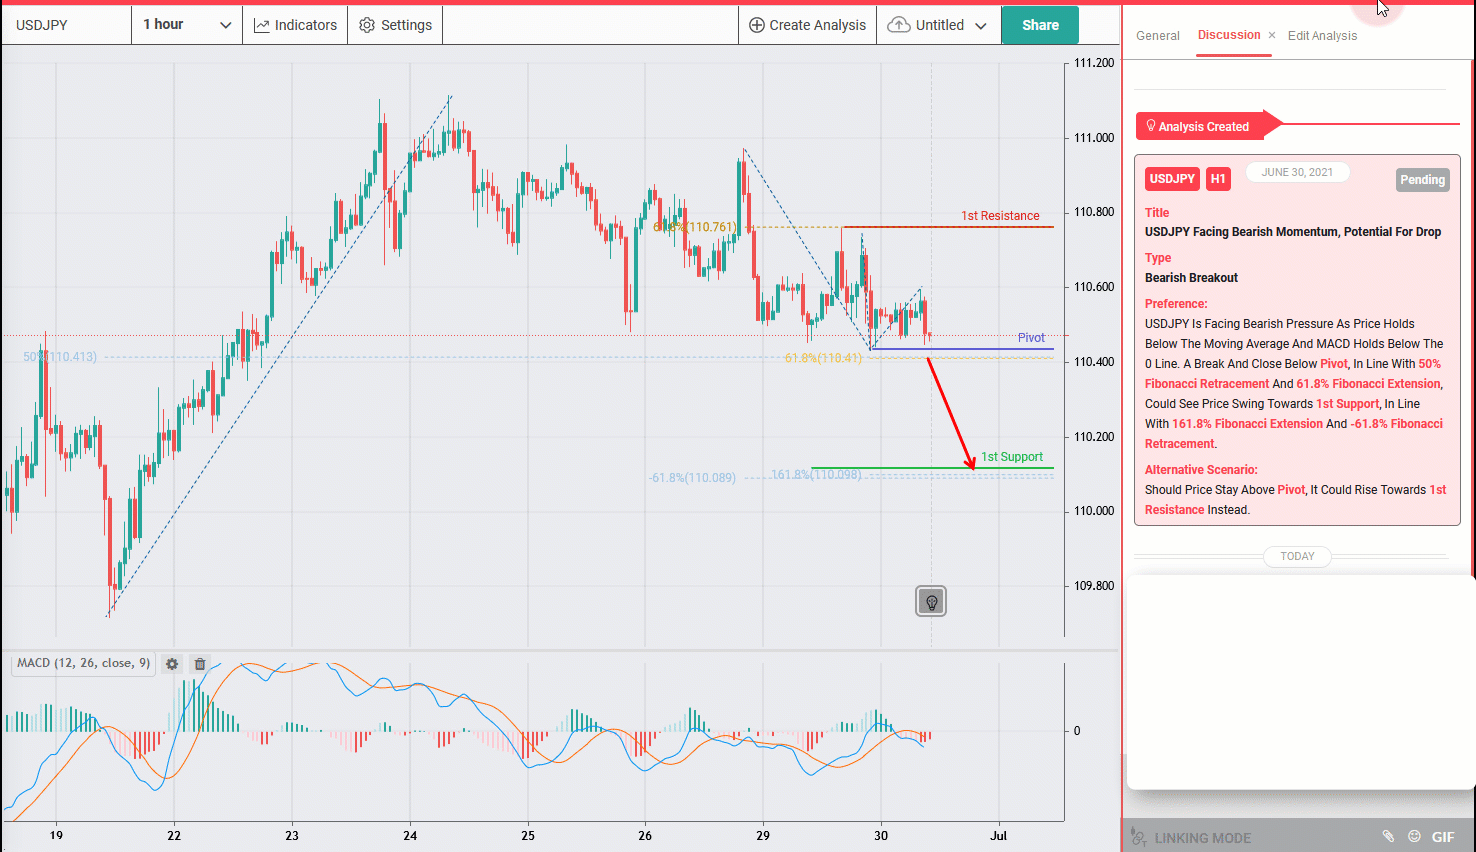Open chart Settings
The height and width of the screenshot is (852, 1476).
pos(395,25)
